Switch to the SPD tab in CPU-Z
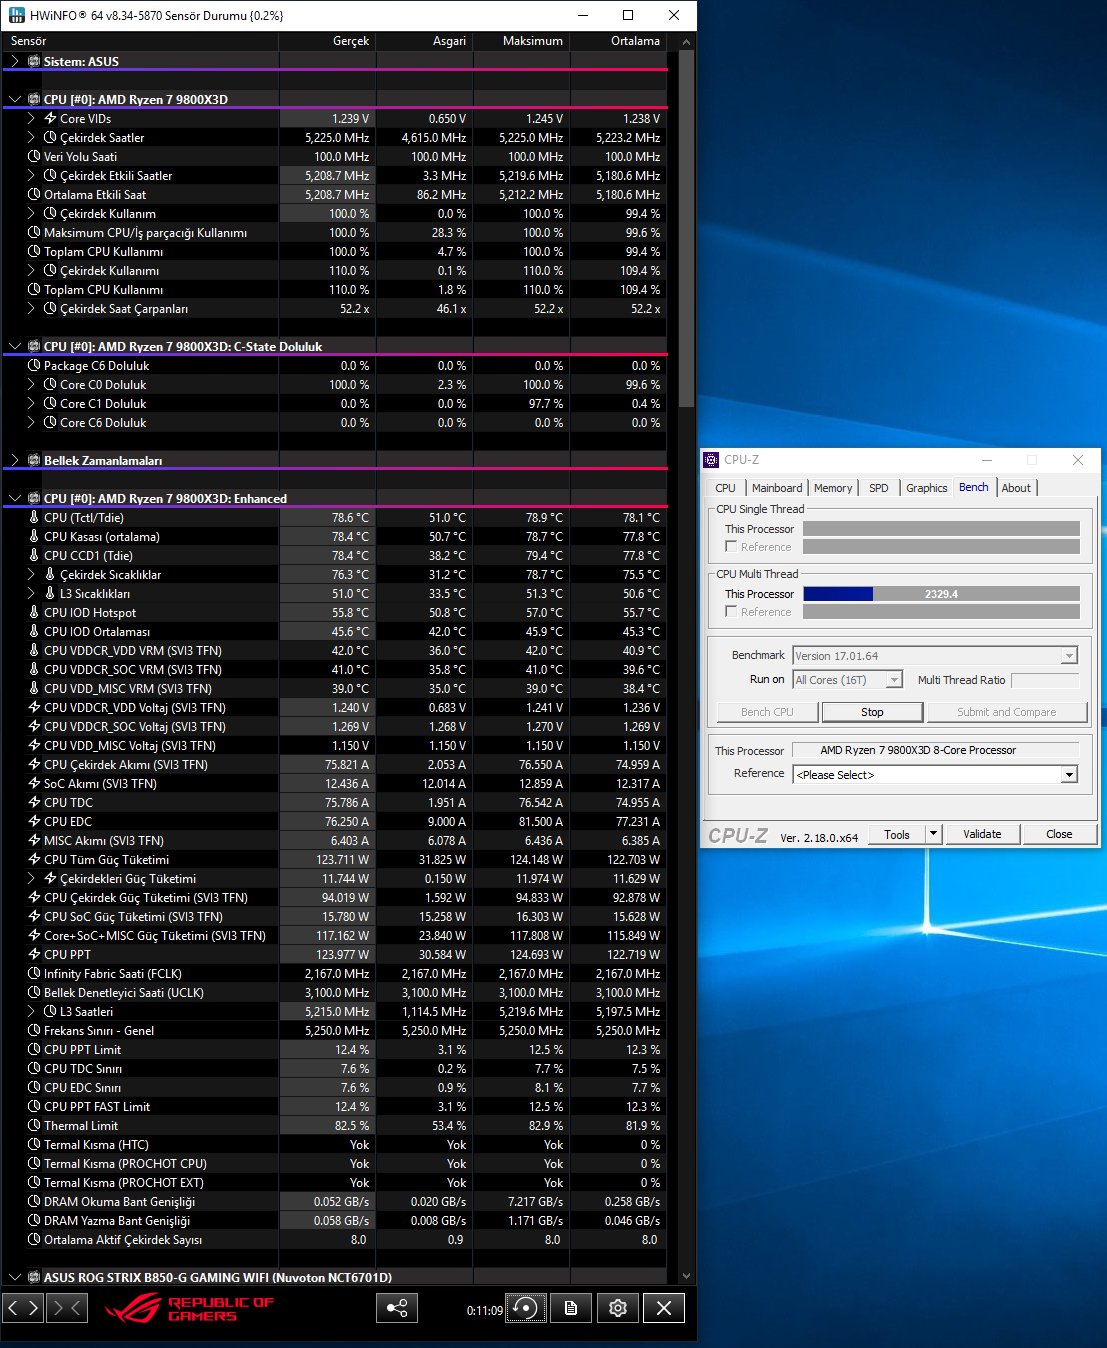Screen dimensions: 1107x1348 pos(878,488)
